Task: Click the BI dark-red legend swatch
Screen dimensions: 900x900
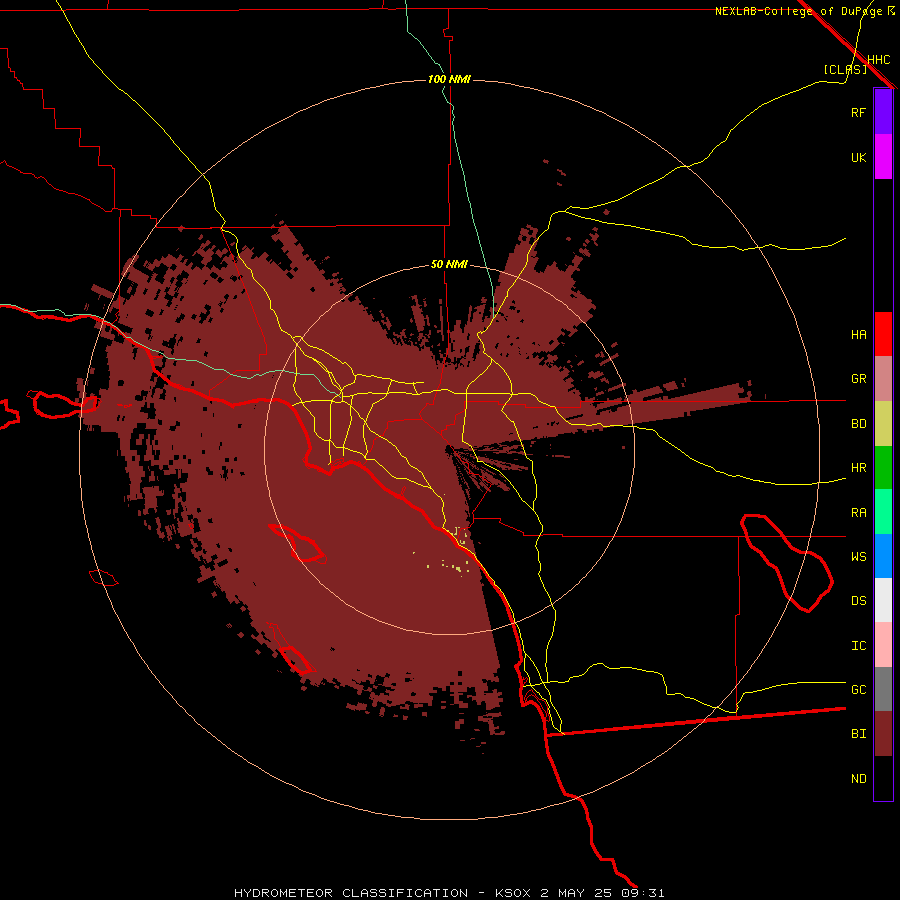Action: (x=883, y=734)
